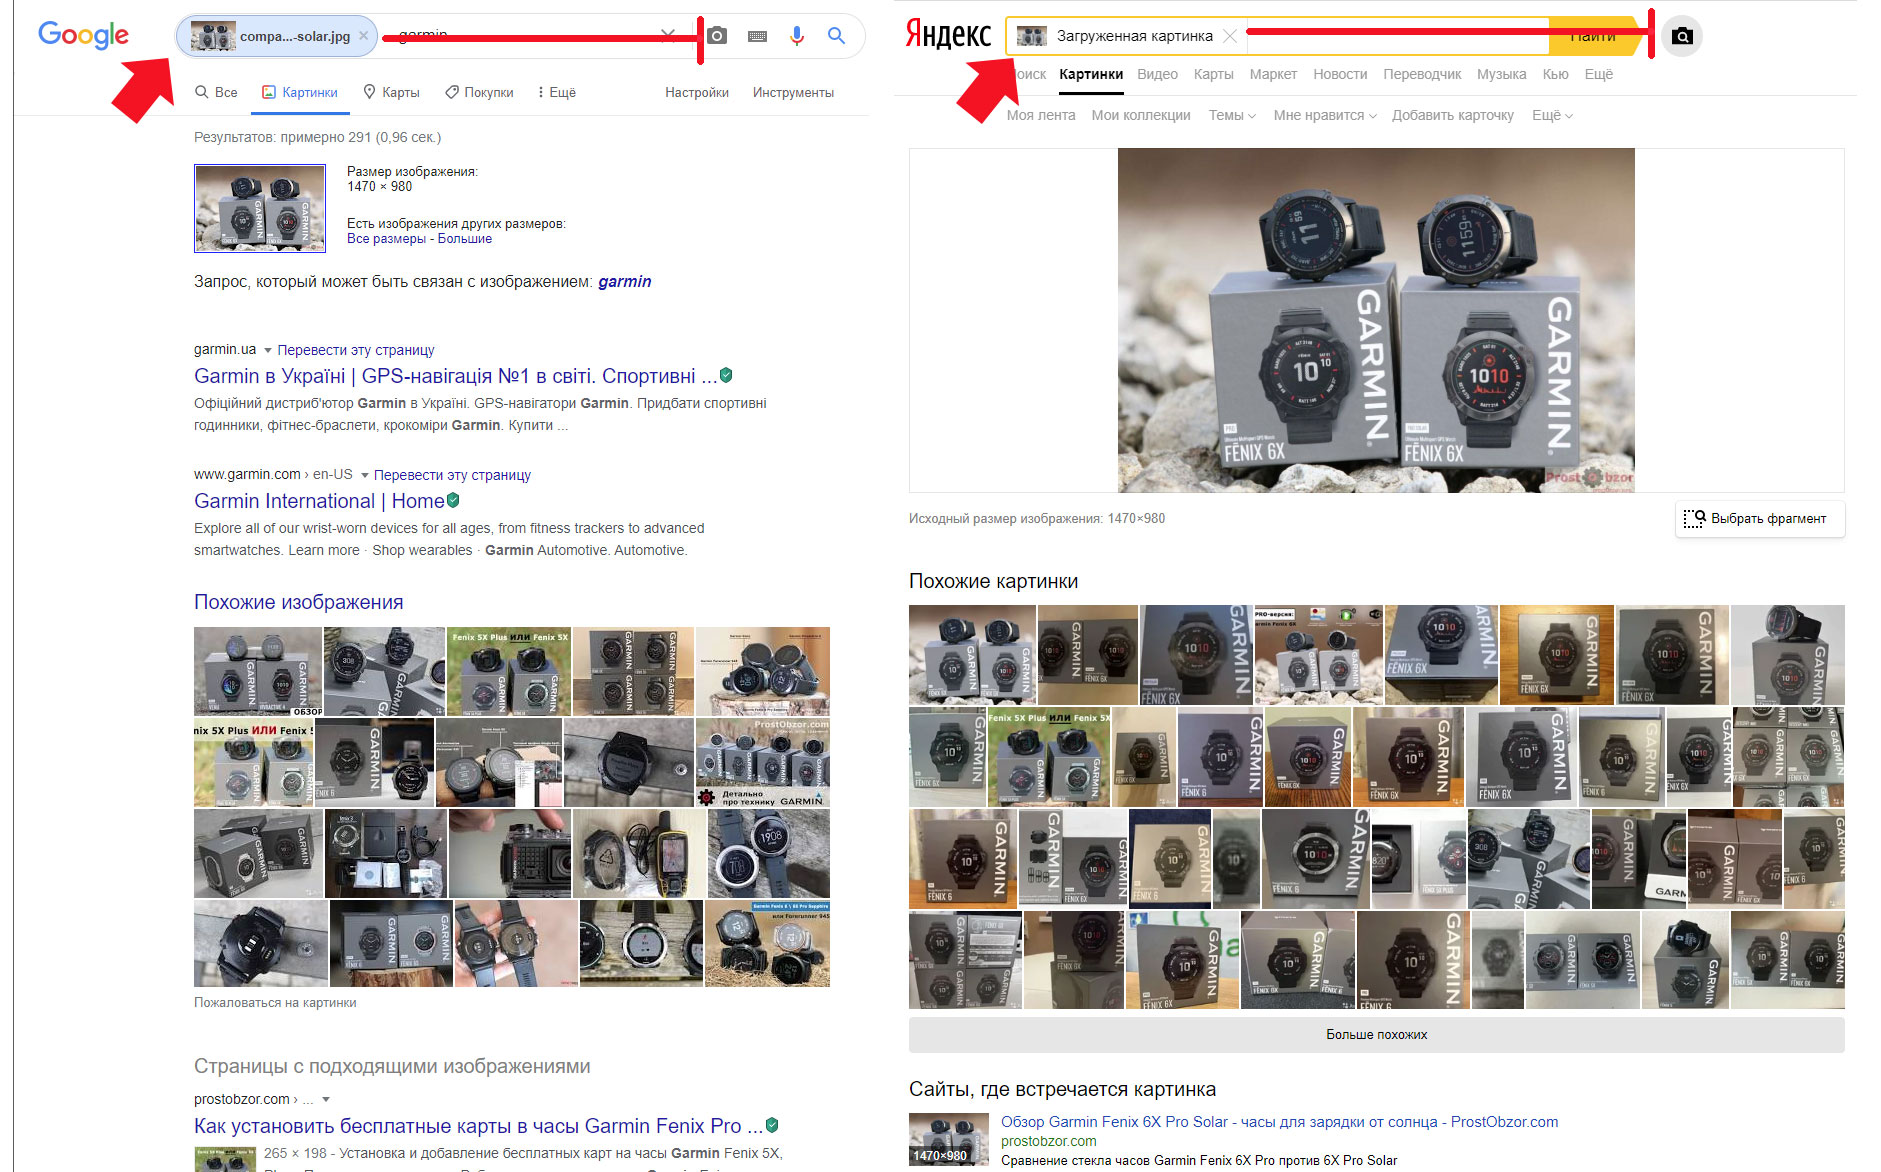Click the suggested query 'garmin' link
Image resolution: width=1881 pixels, height=1172 pixels.
[625, 282]
